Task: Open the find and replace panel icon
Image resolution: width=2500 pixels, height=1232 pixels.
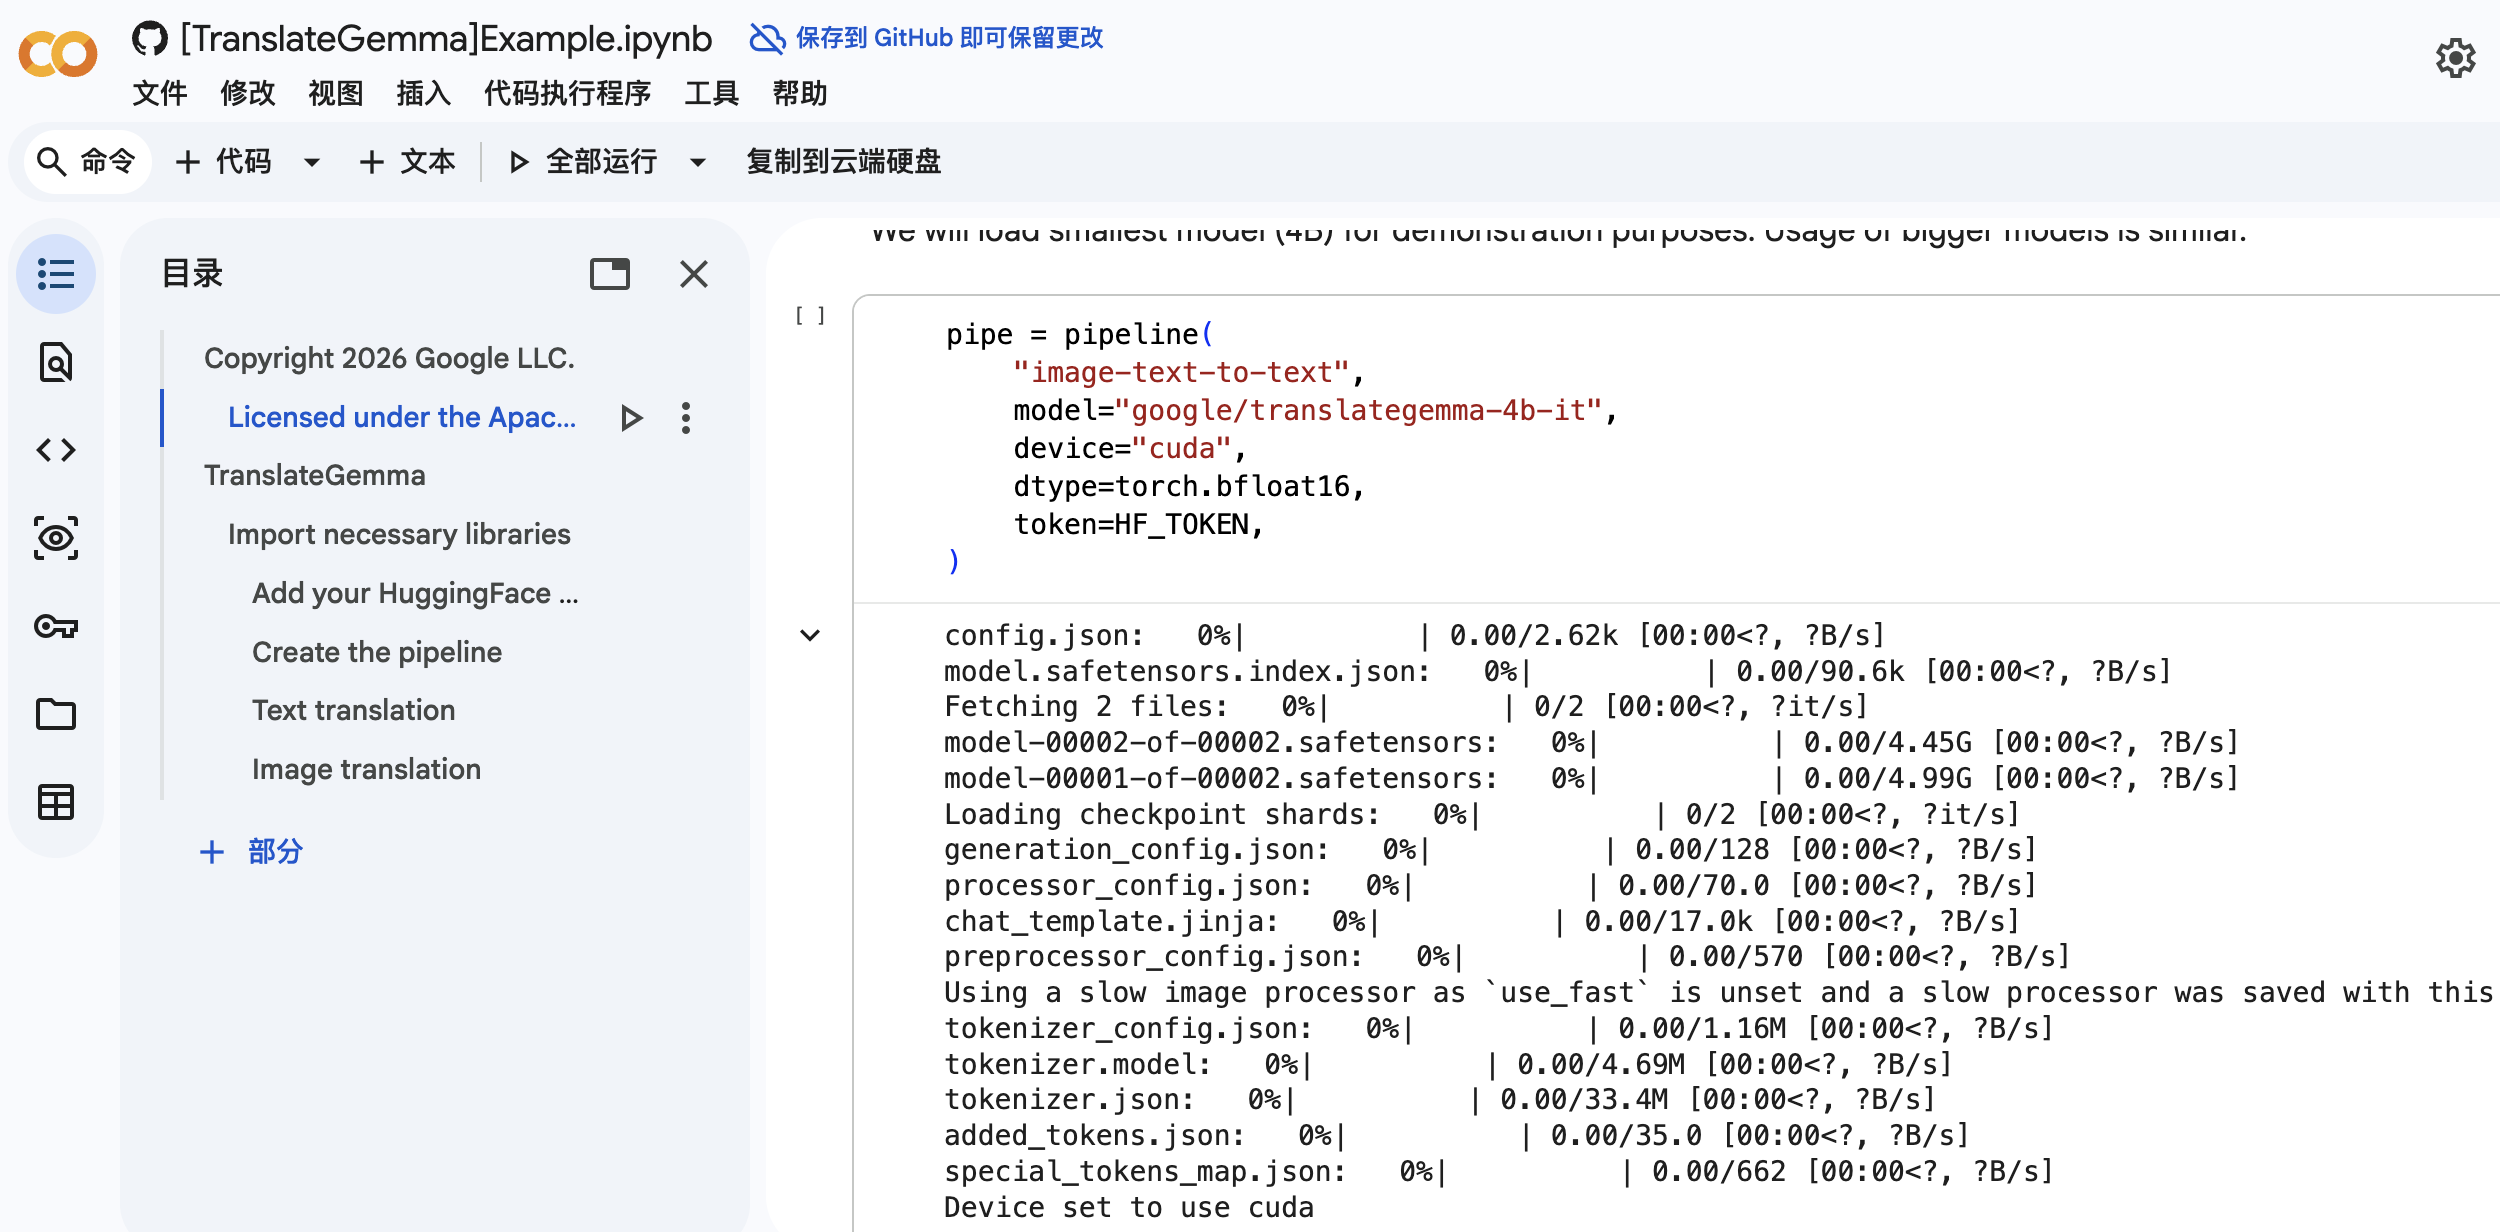Action: [56, 362]
